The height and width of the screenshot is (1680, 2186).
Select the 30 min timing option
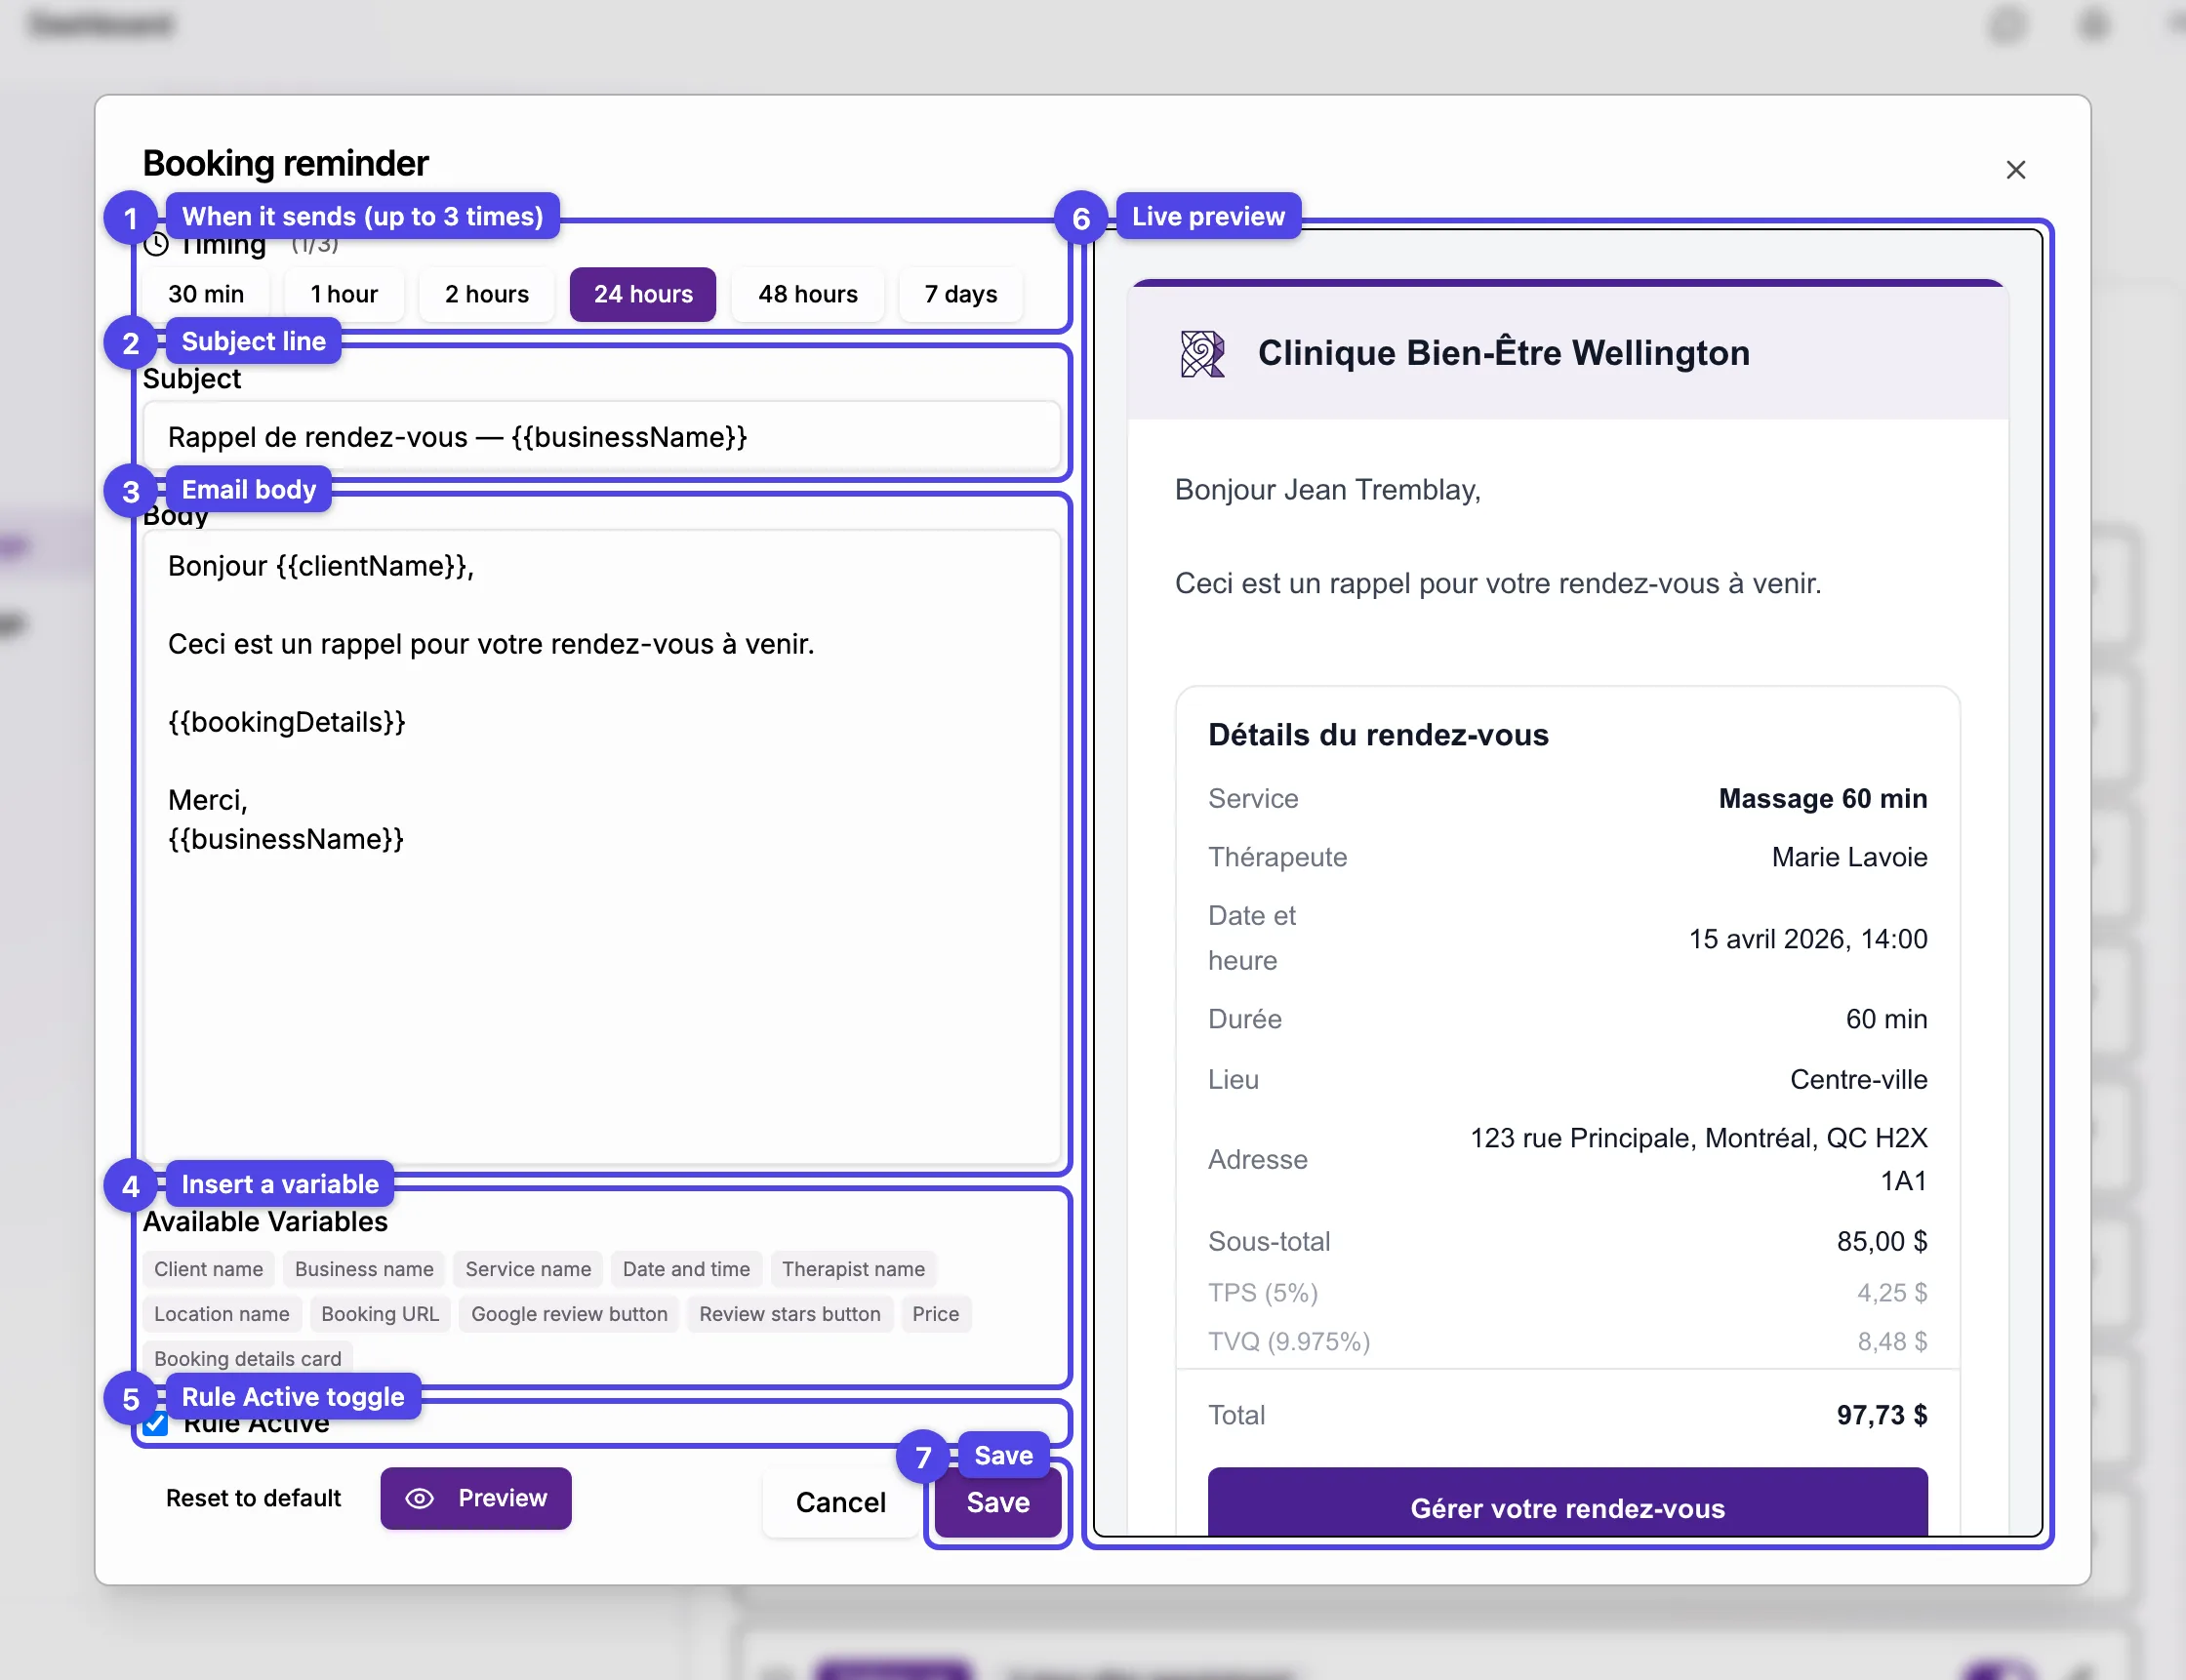(206, 294)
